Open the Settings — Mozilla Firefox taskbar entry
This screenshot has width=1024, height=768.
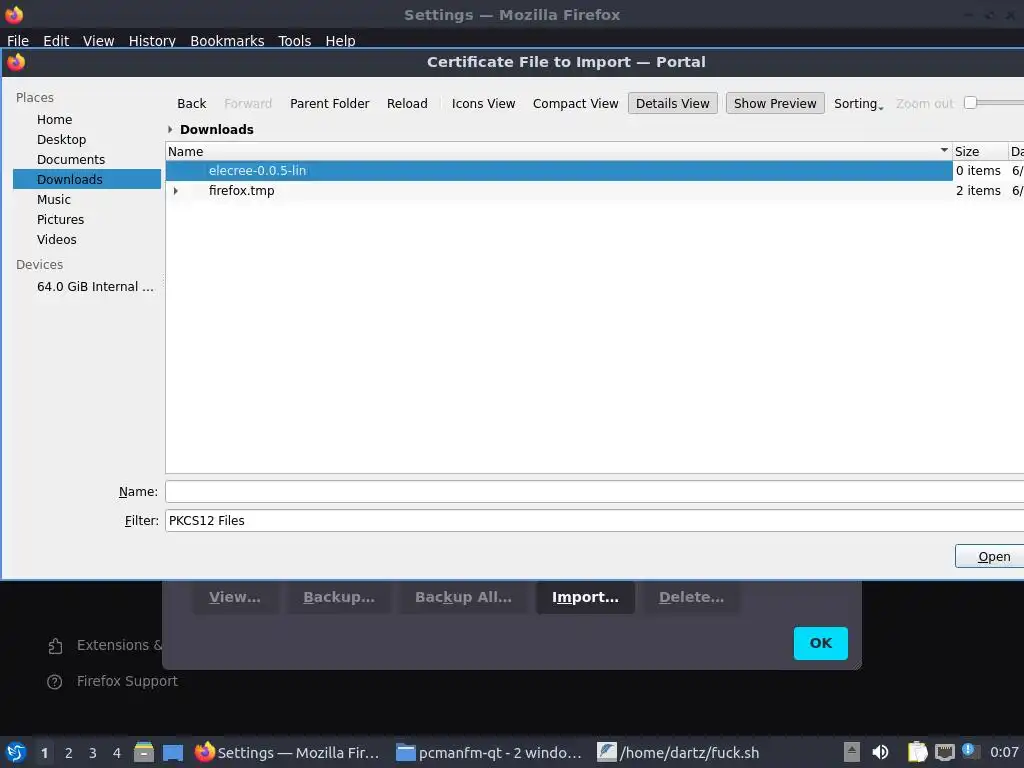[x=287, y=752]
